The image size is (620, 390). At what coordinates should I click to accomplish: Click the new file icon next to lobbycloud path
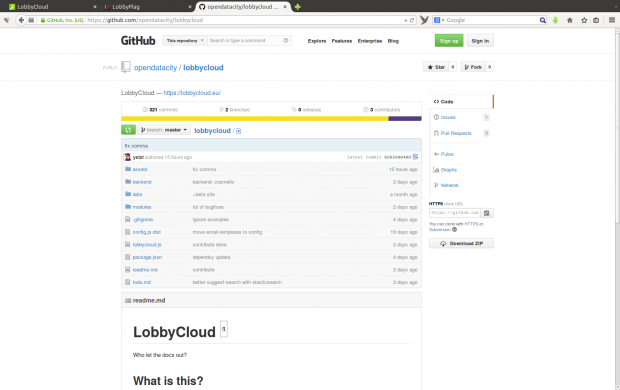[238, 131]
